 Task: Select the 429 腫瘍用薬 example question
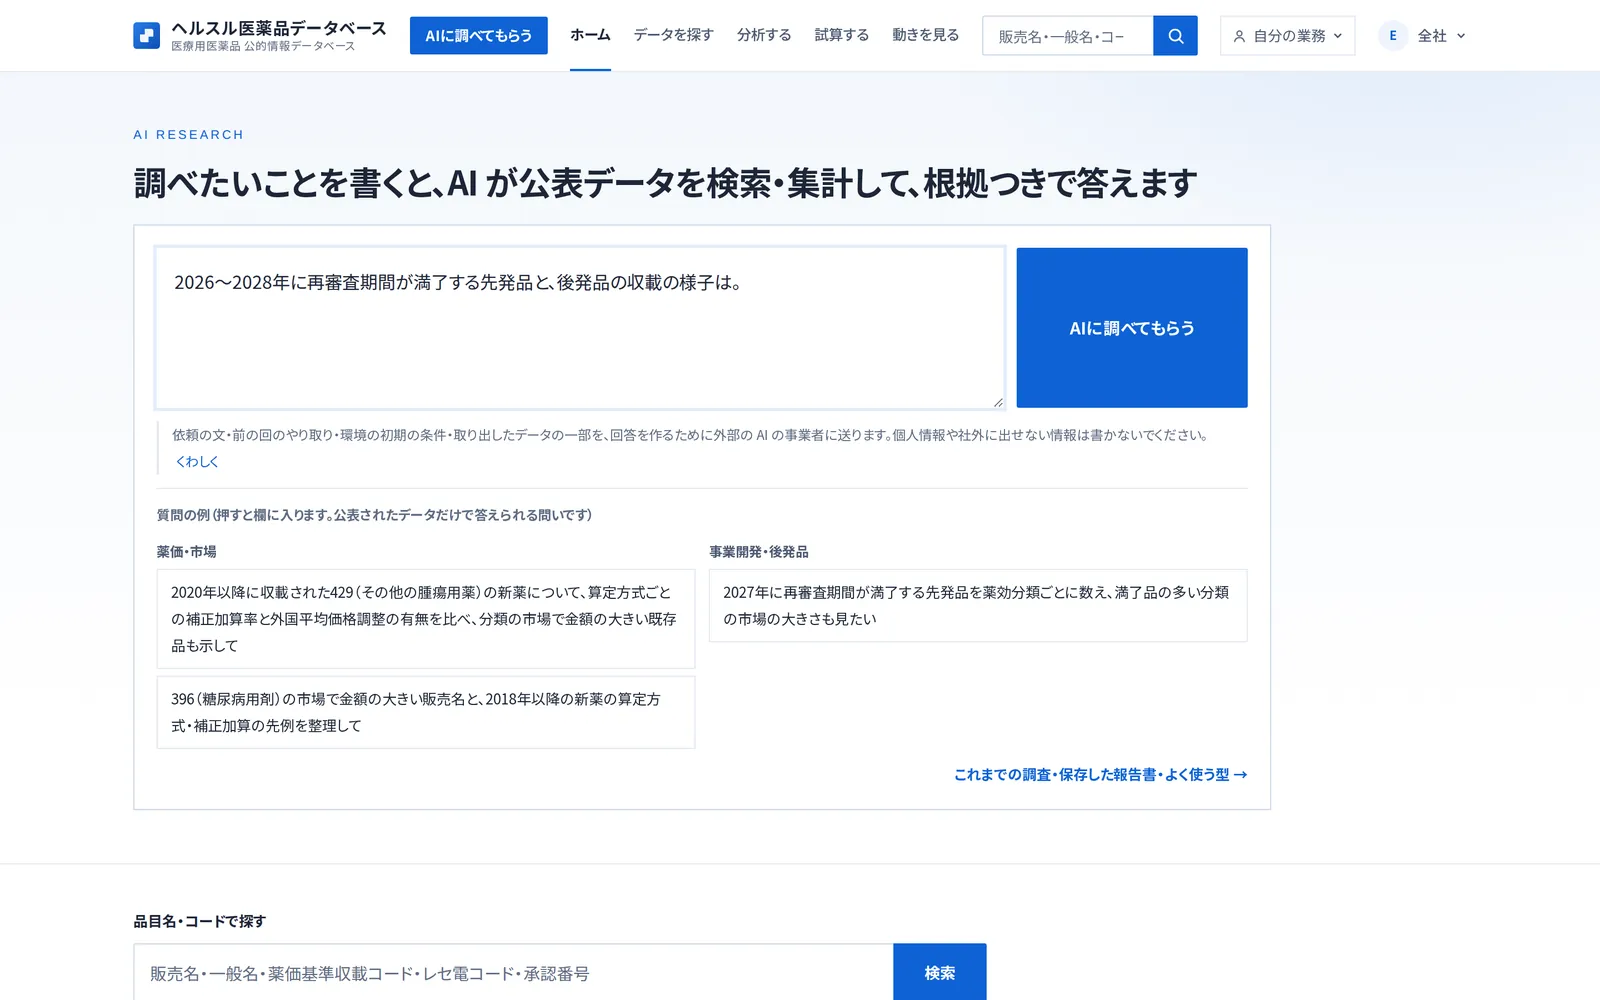(x=426, y=619)
